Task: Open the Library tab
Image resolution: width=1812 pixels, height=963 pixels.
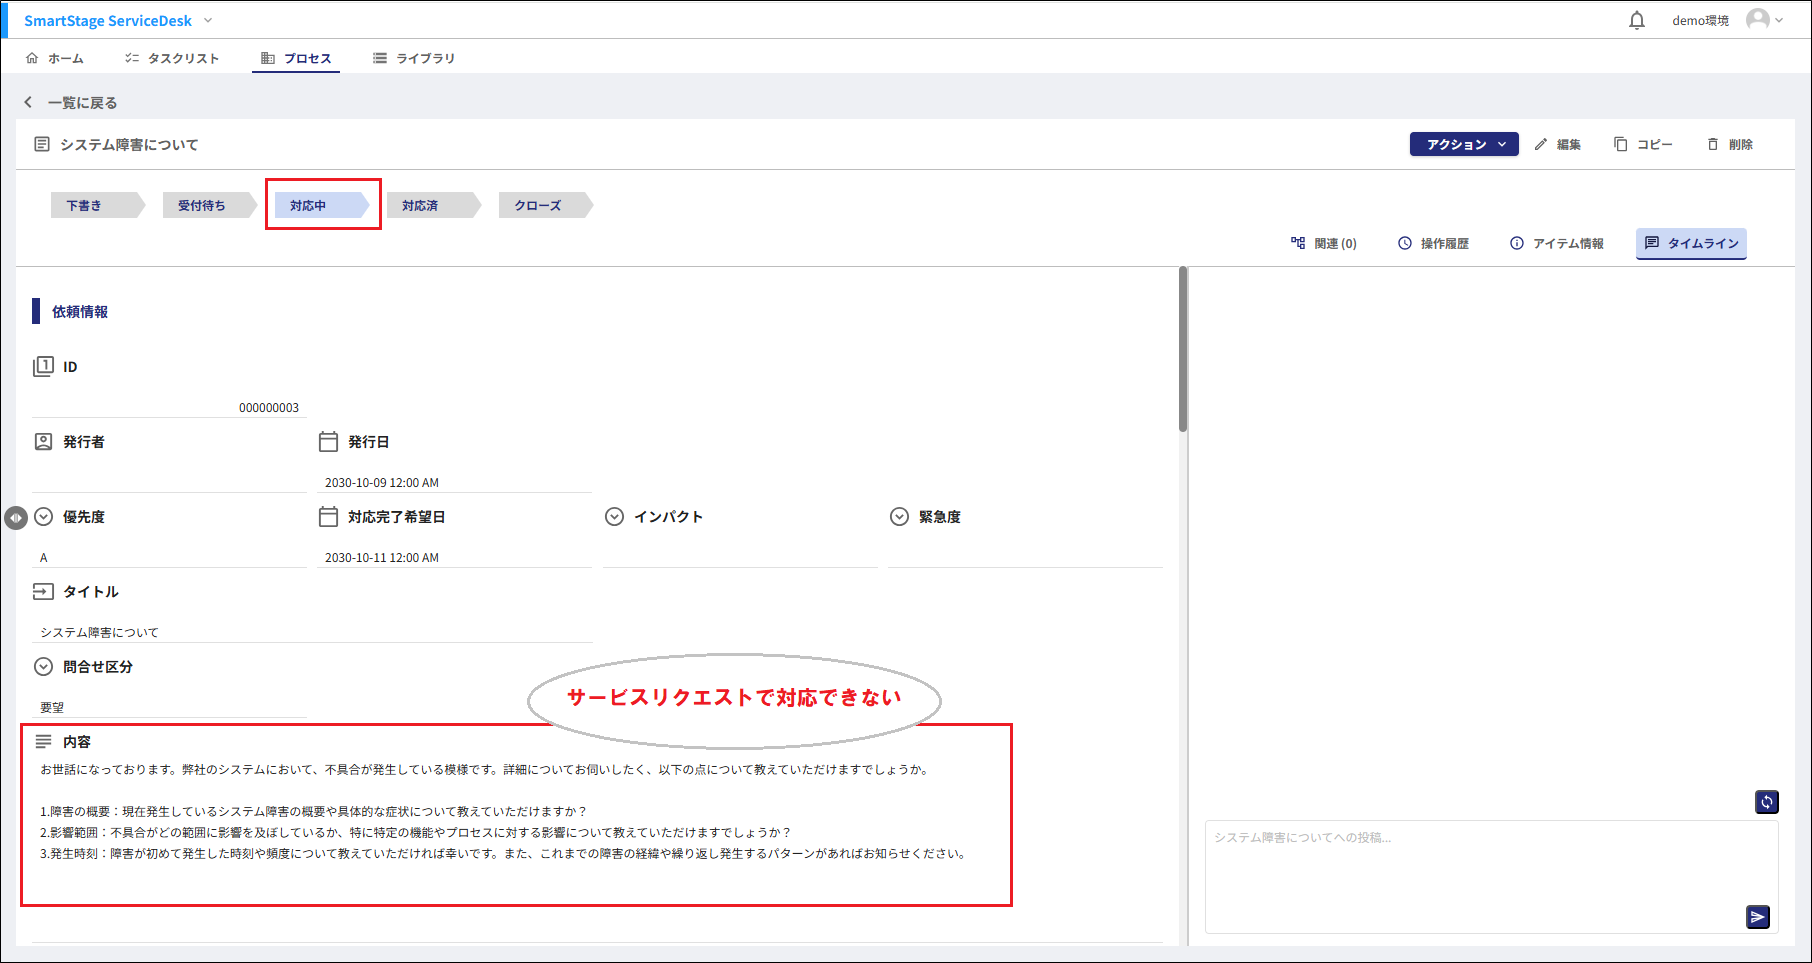Action: tap(414, 59)
